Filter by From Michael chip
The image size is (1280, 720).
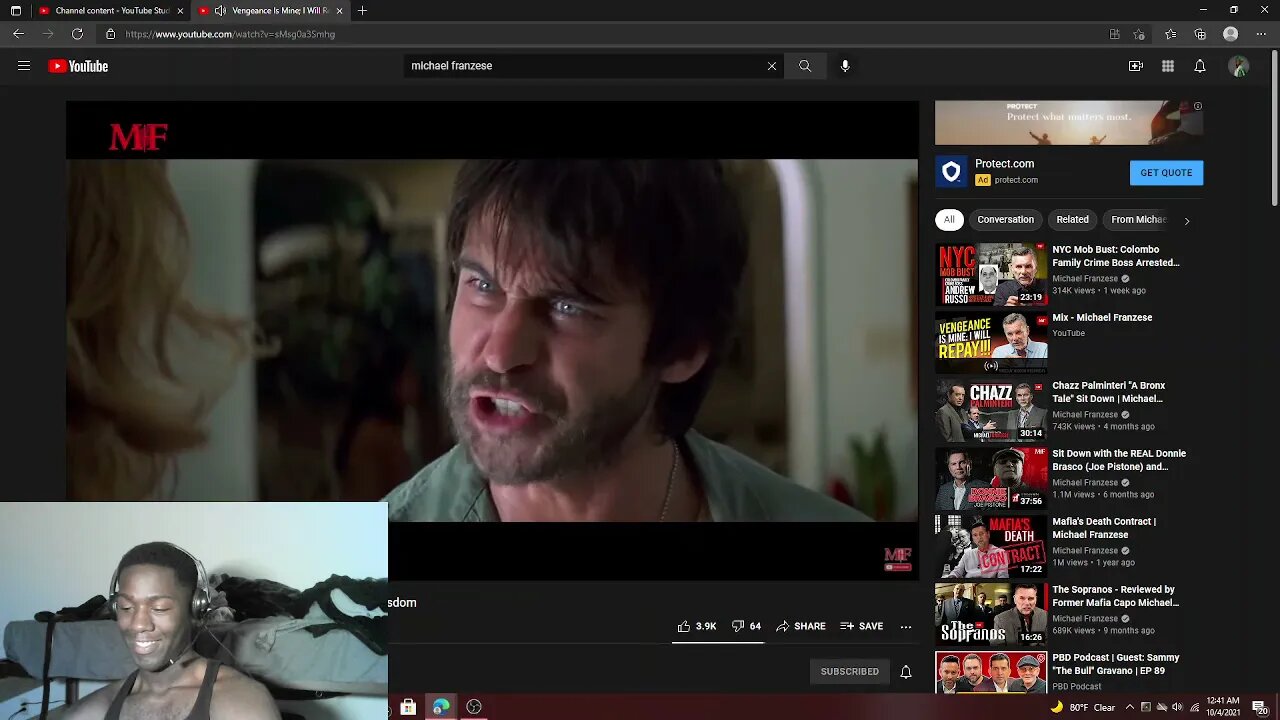tap(1138, 220)
